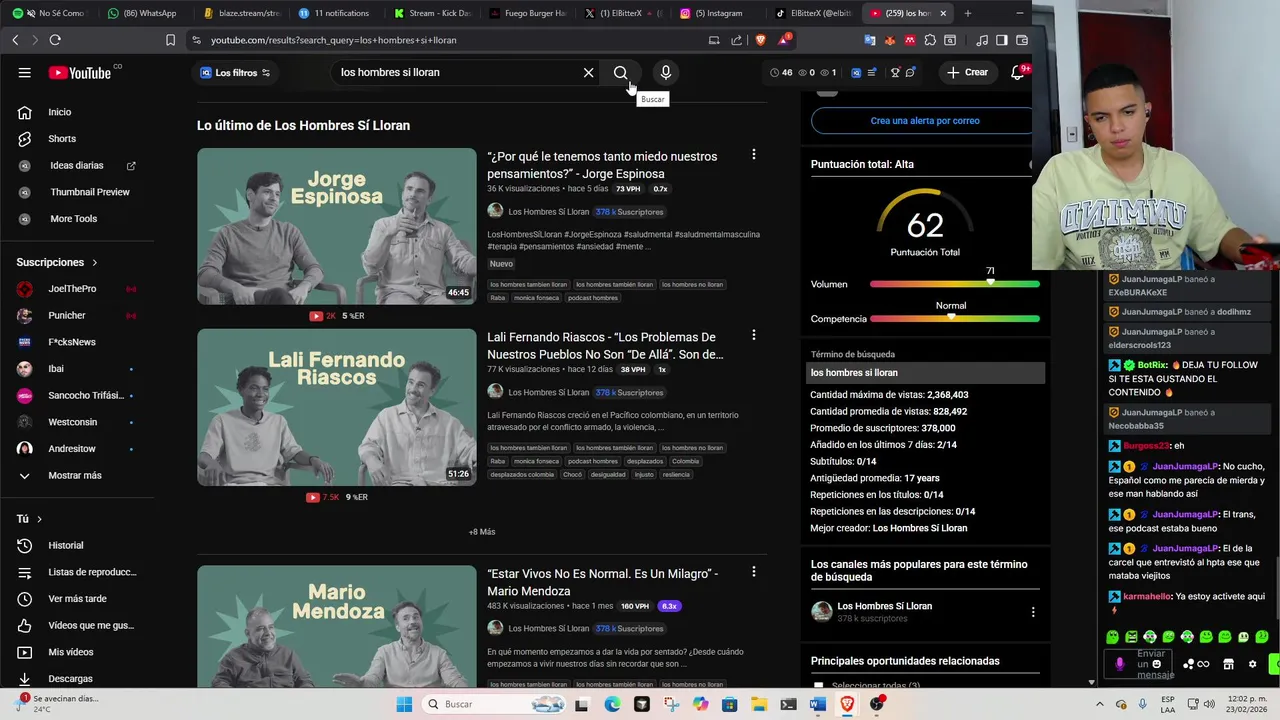Open options menu for the Jorge Espinosa video
The width and height of the screenshot is (1280, 720).
coord(754,155)
